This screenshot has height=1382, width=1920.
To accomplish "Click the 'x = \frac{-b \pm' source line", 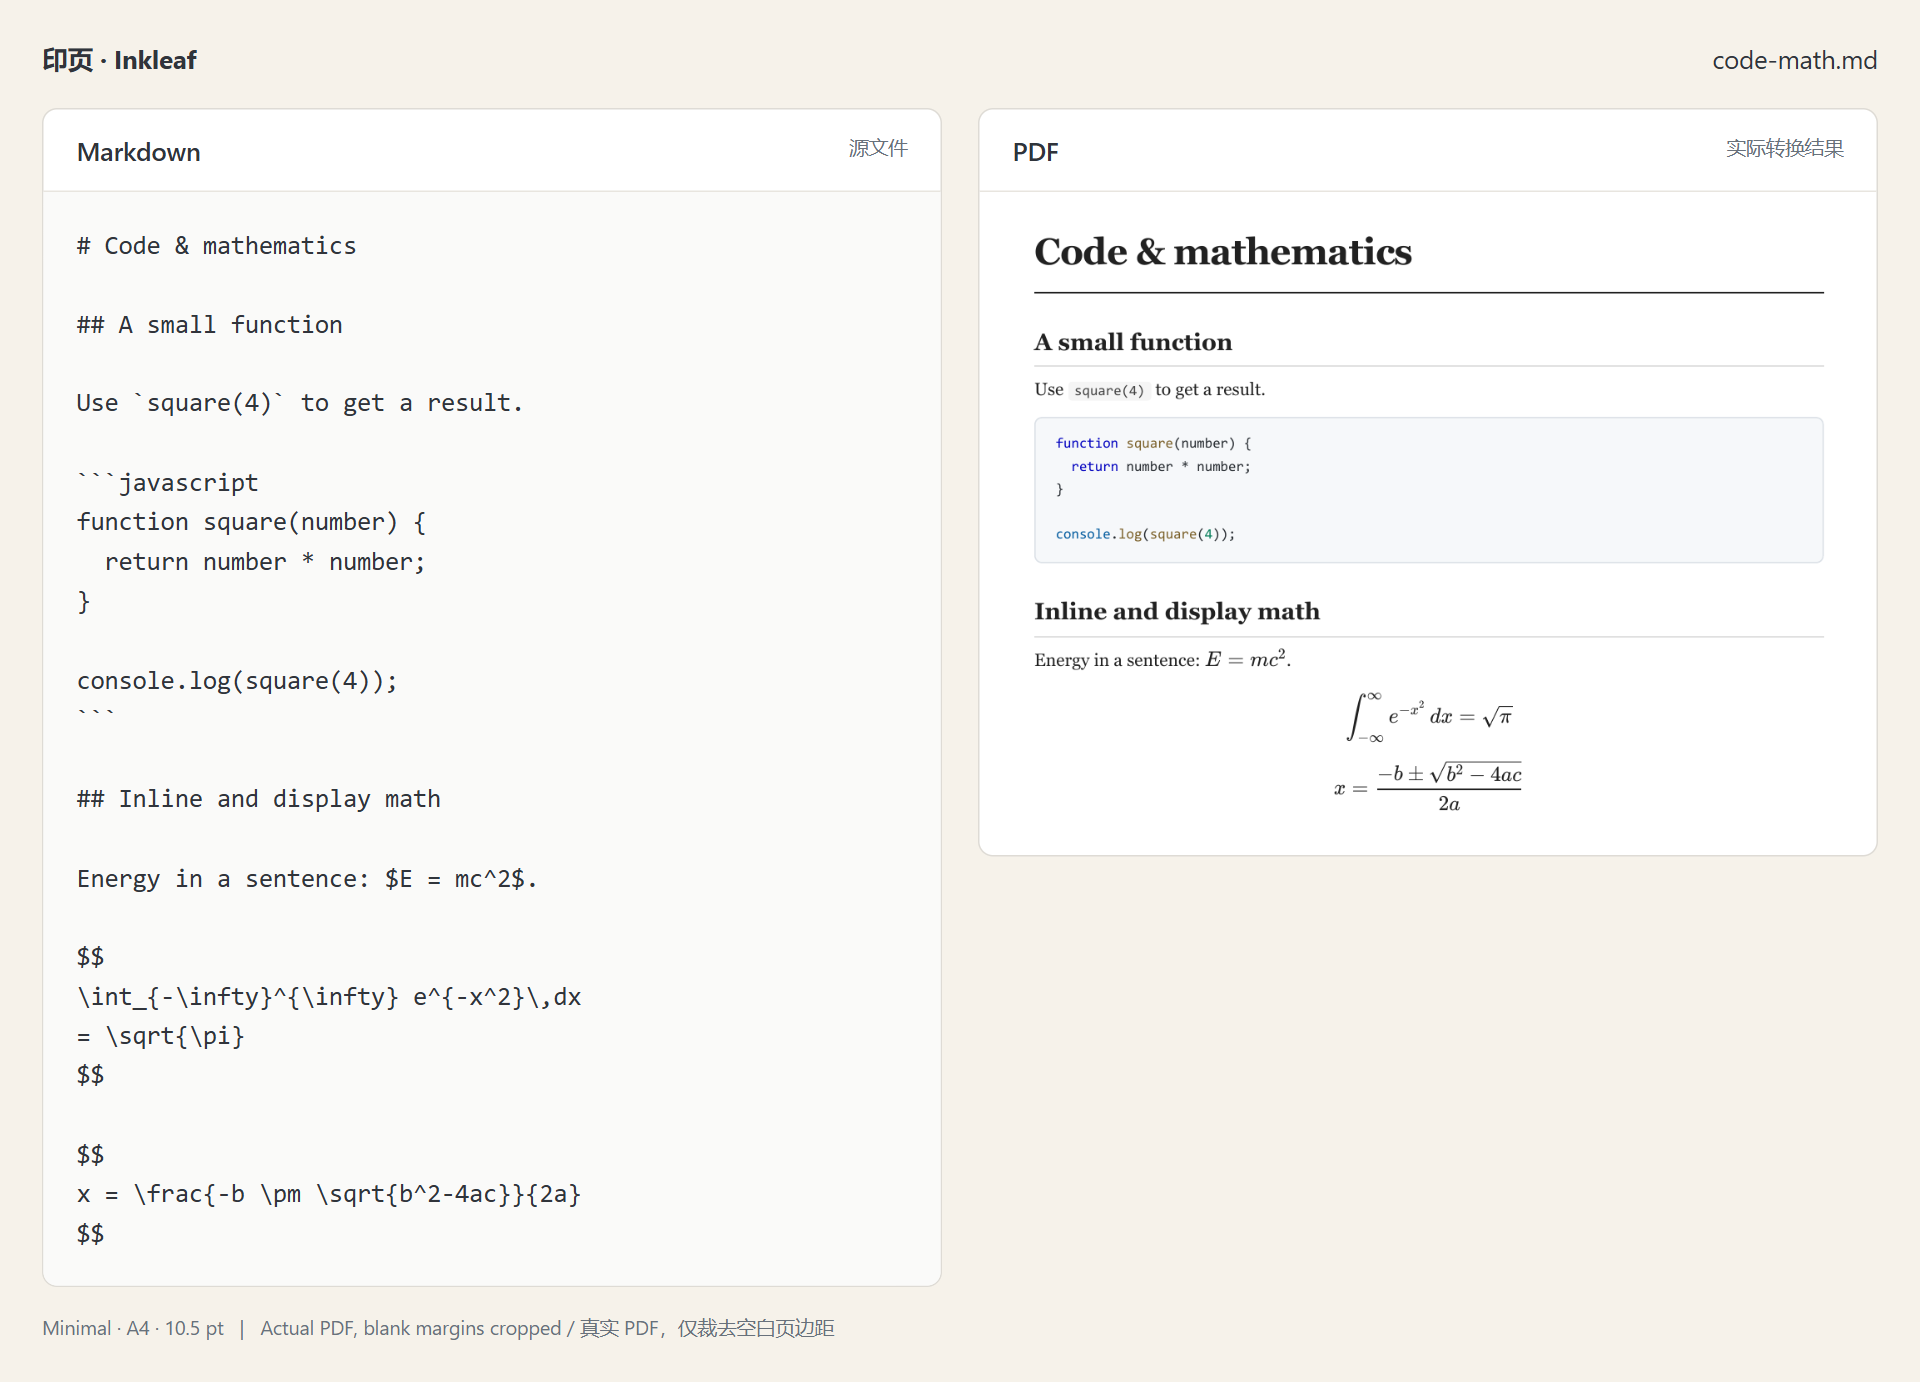I will coord(329,1194).
